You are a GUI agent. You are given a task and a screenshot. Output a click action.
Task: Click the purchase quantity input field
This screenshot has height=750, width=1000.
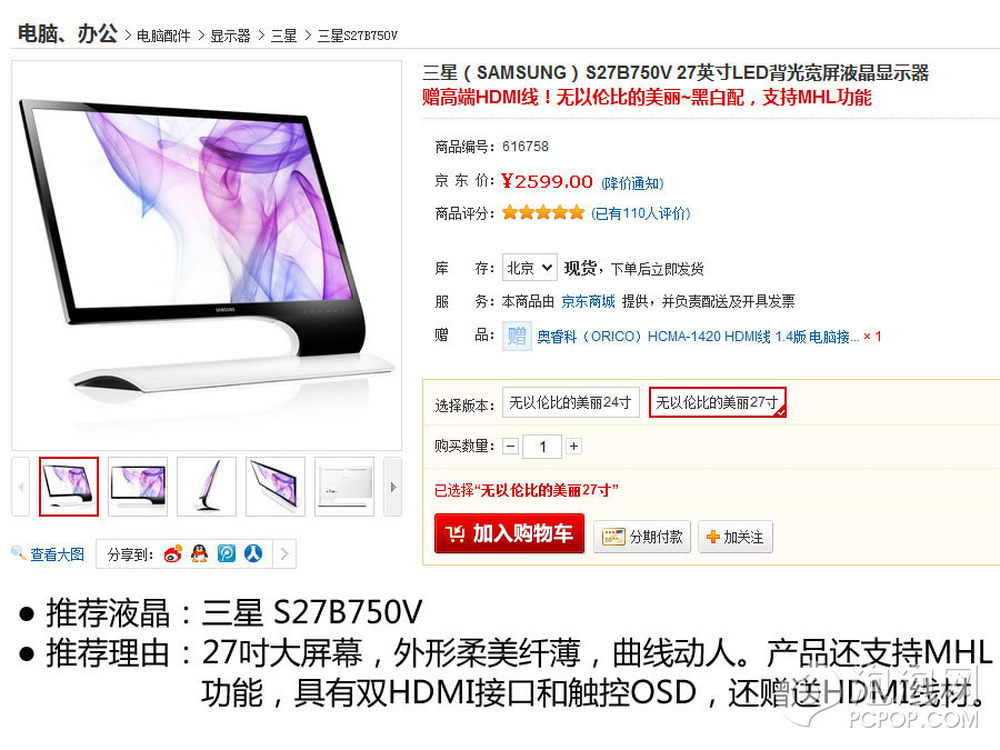542,446
